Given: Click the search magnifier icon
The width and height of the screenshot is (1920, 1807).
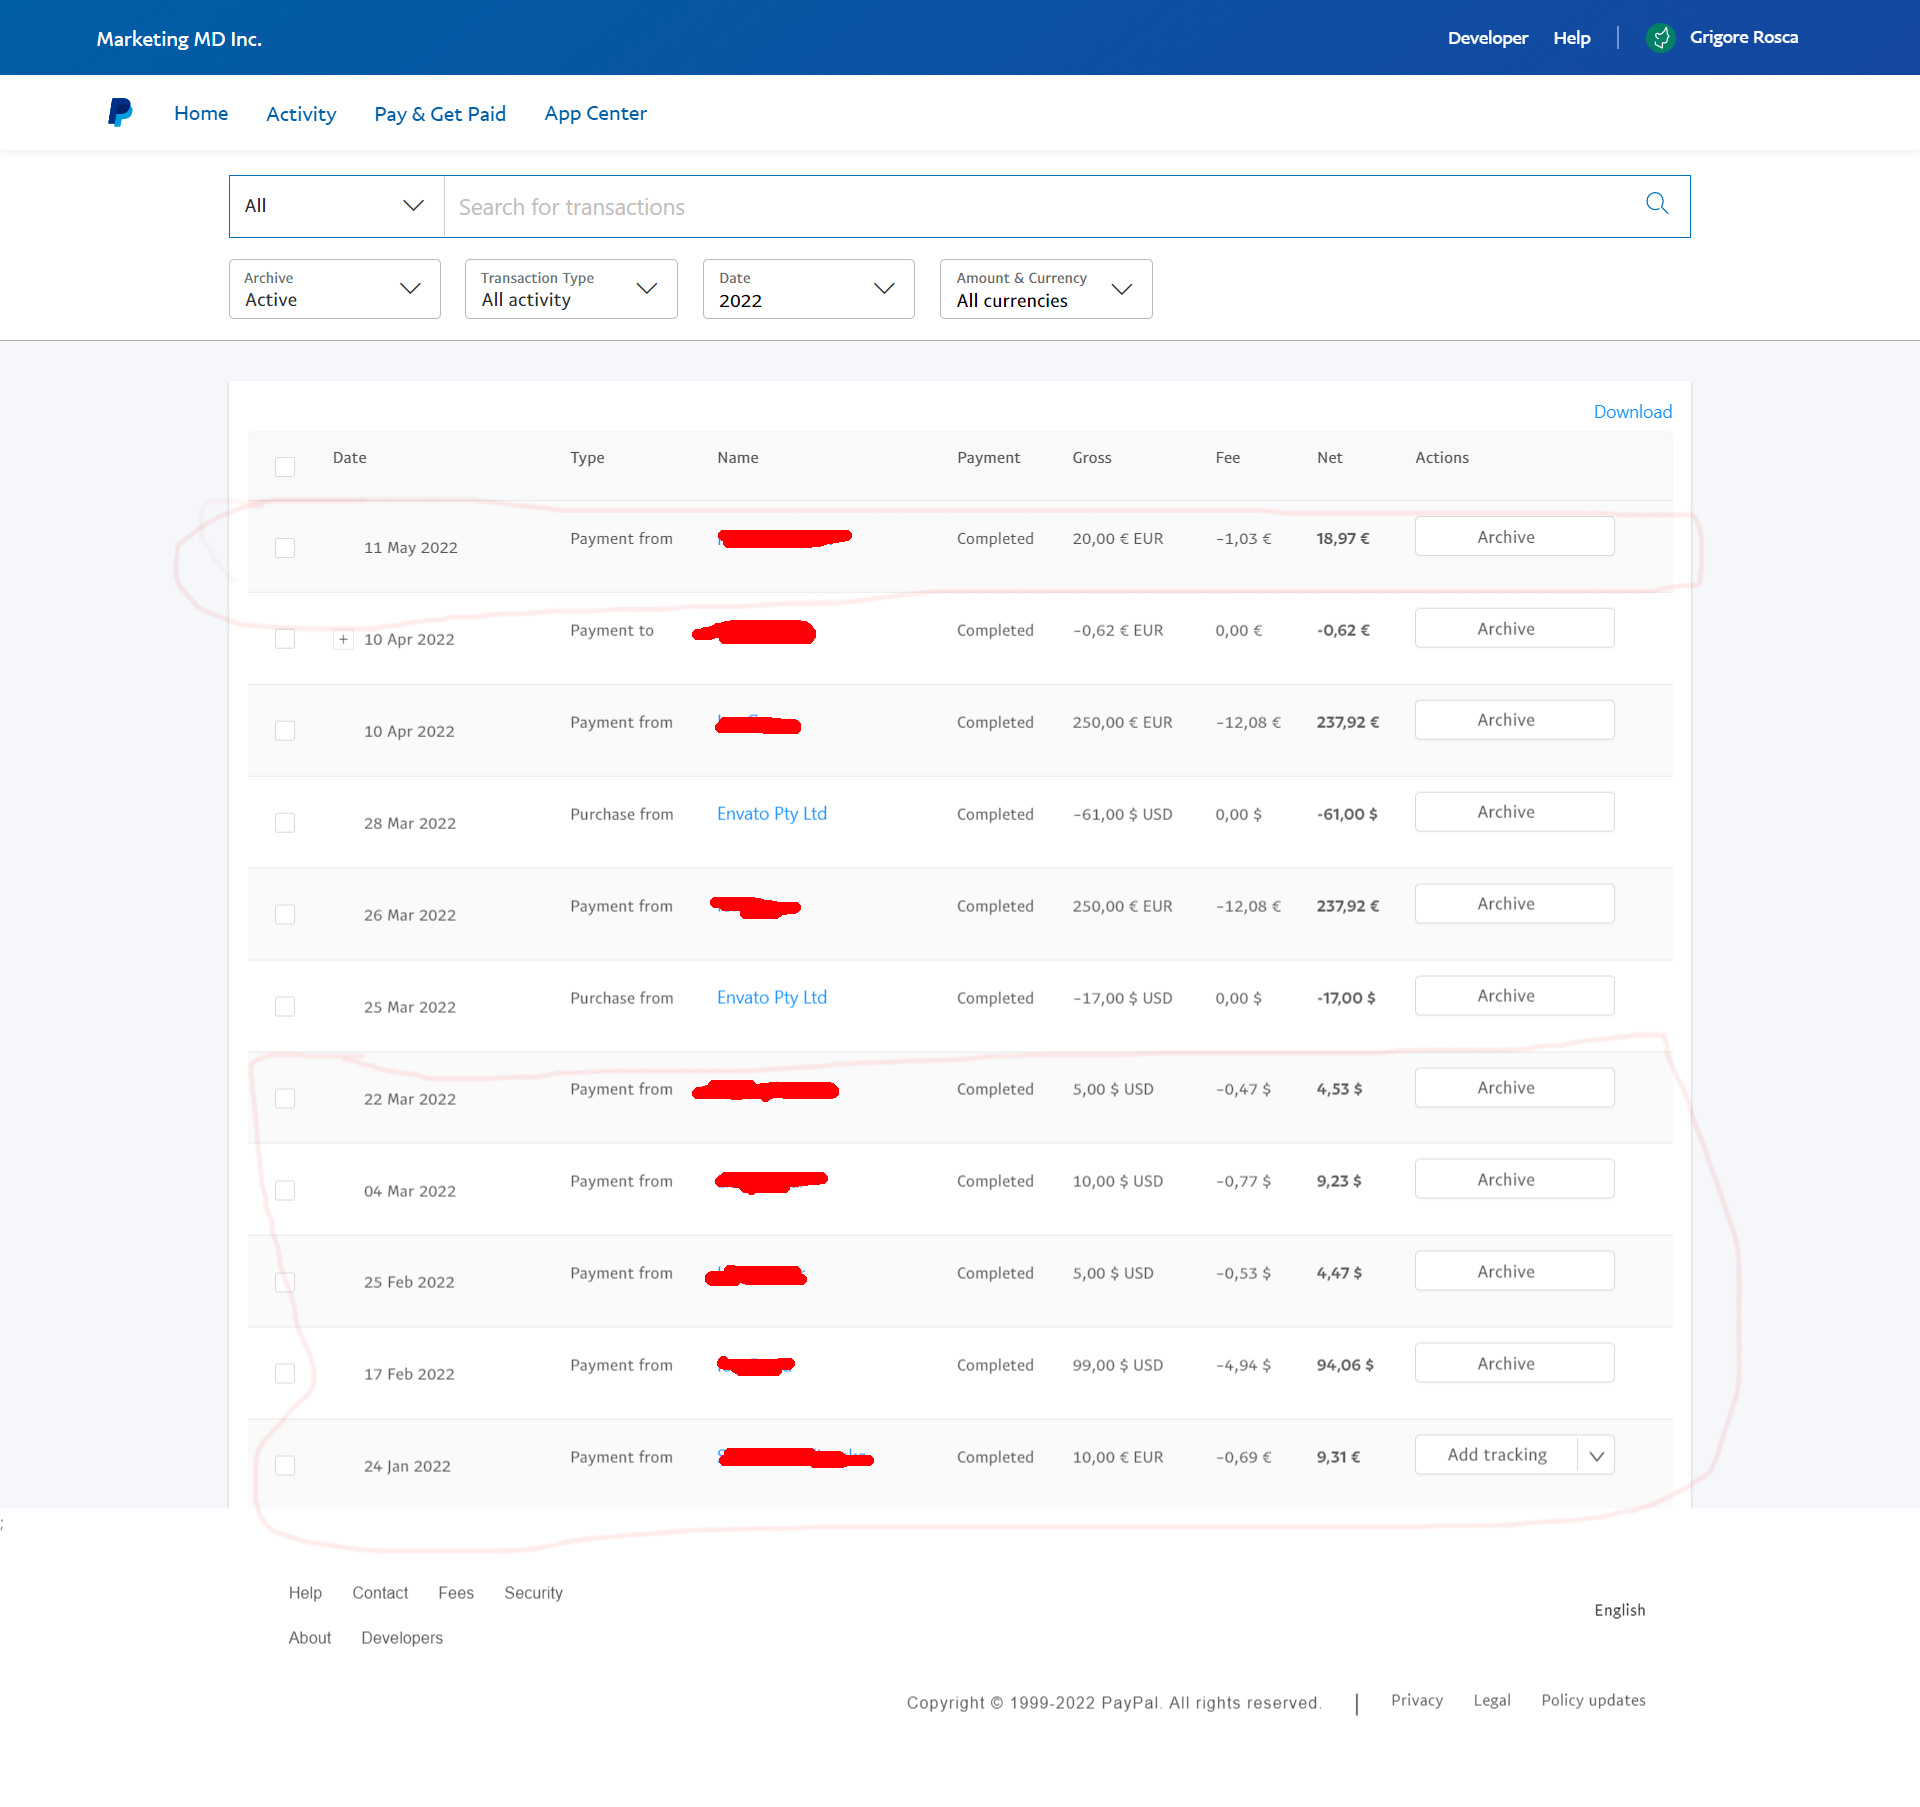Looking at the screenshot, I should point(1656,204).
